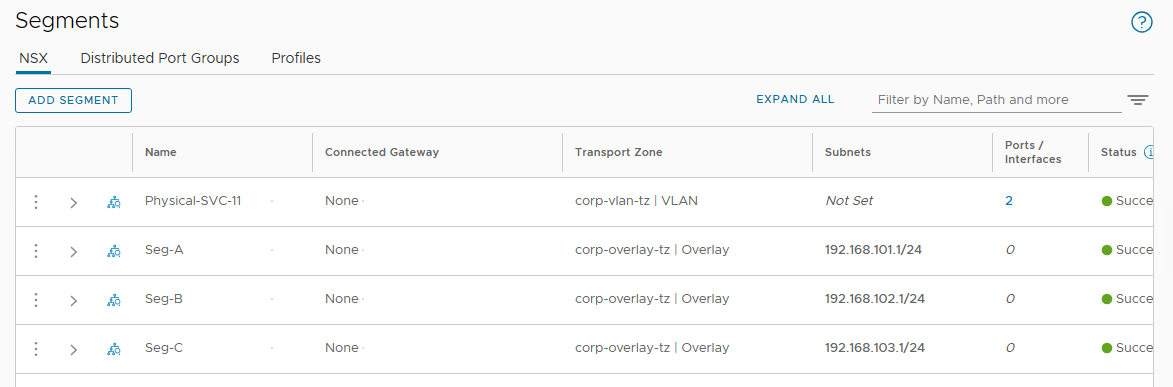The width and height of the screenshot is (1173, 387).
Task: View topology icon for Seg-A
Action: [x=114, y=252]
